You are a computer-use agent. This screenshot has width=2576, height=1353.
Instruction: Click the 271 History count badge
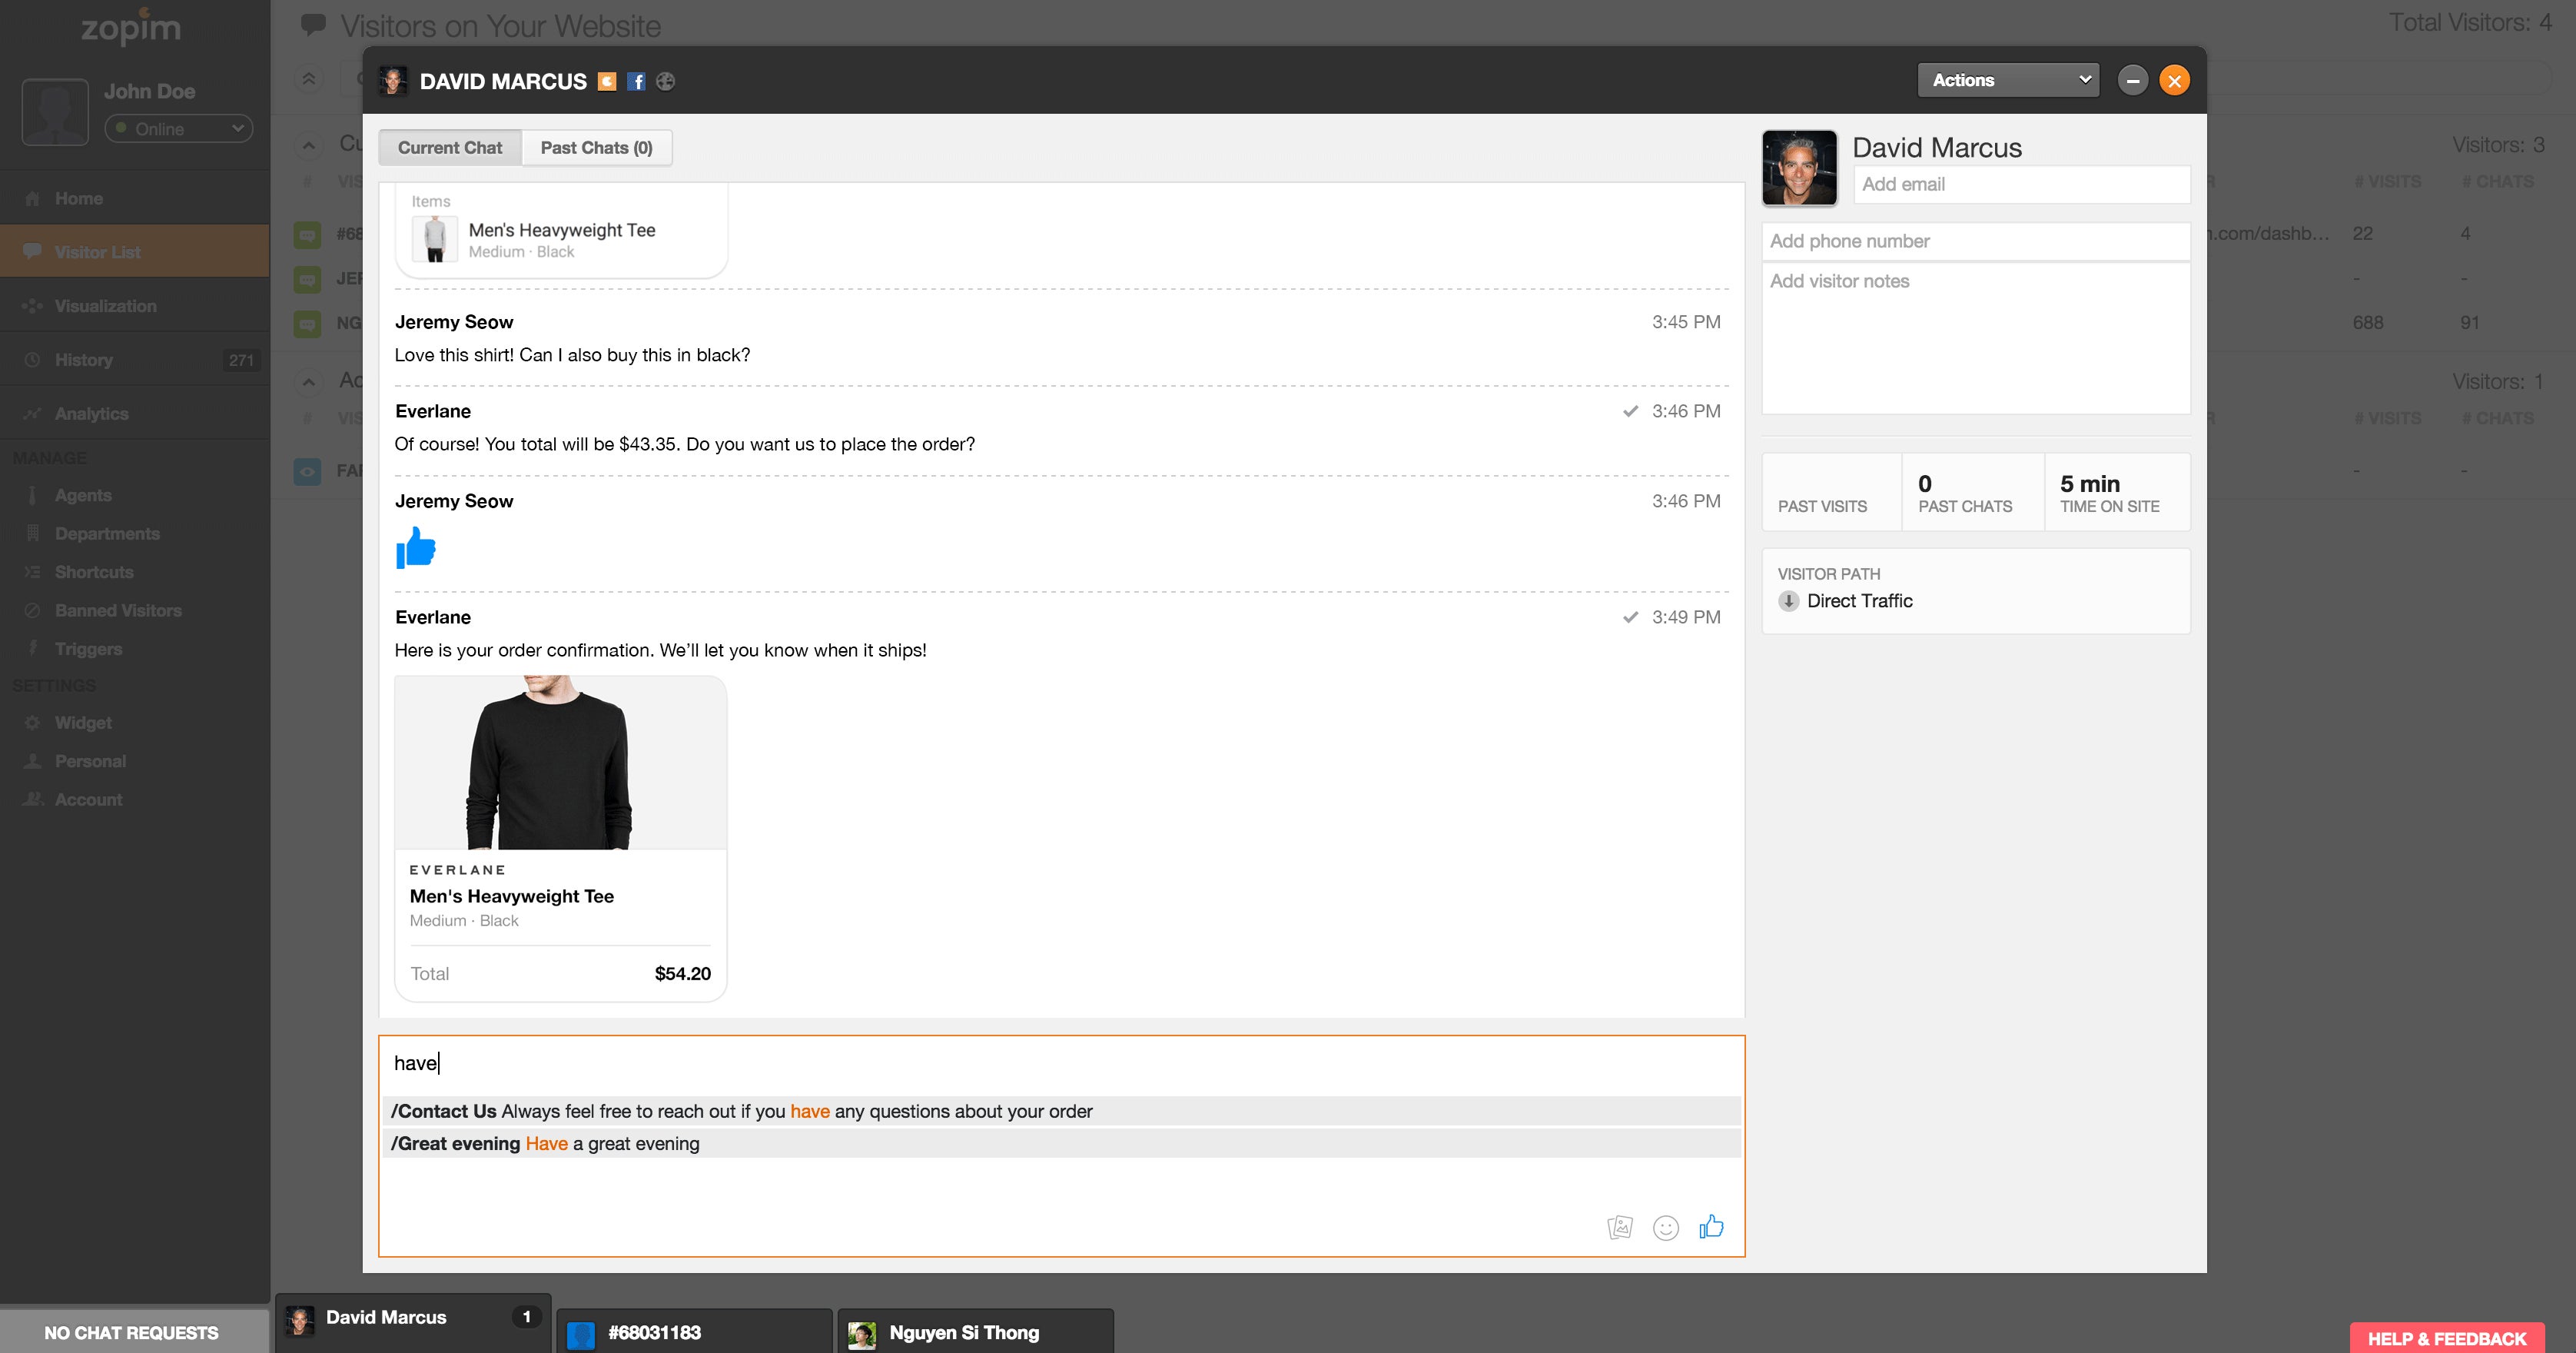pyautogui.click(x=241, y=360)
